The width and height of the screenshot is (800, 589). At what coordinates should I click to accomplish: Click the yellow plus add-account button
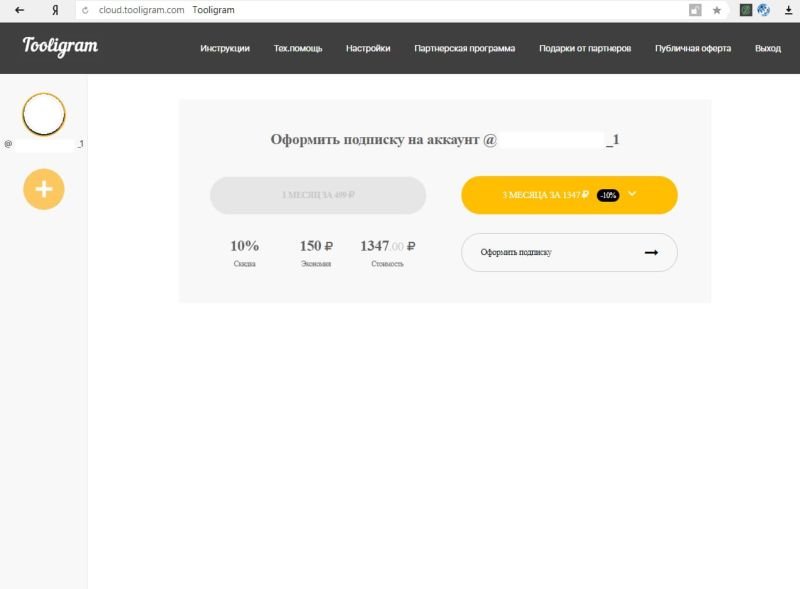(43, 189)
